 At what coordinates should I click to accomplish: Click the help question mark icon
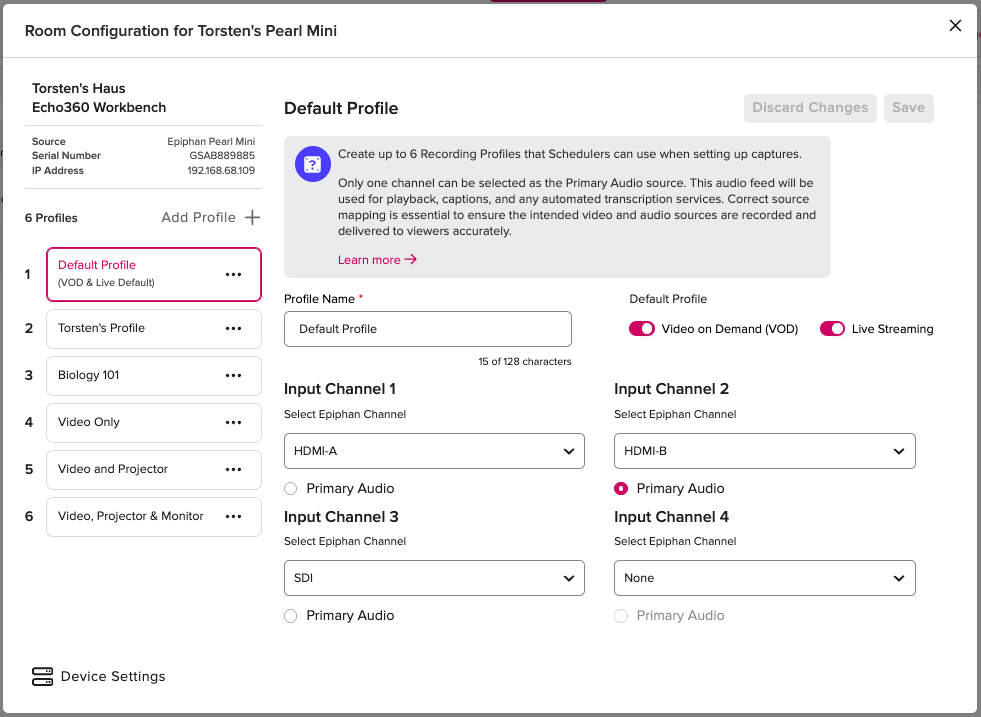(x=312, y=164)
